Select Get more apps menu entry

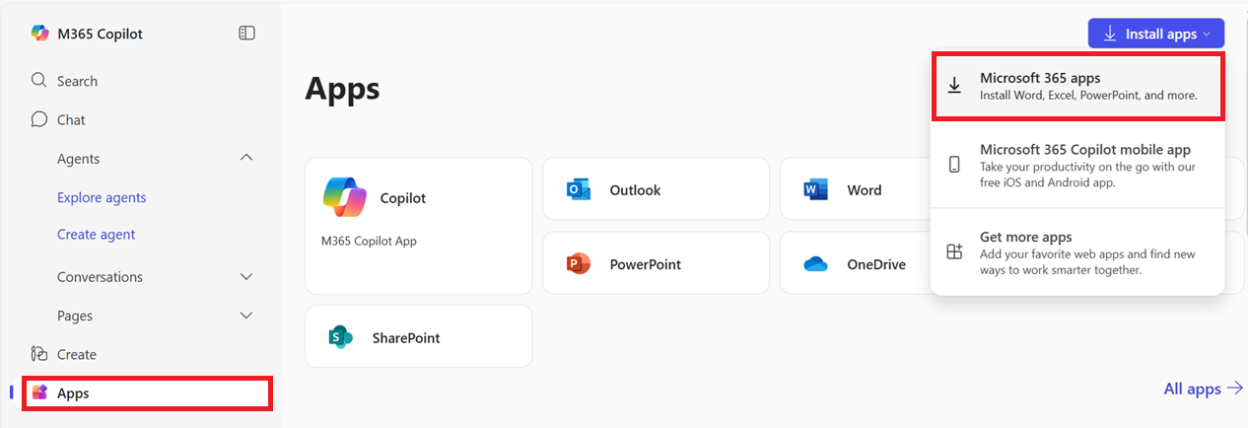(x=1077, y=253)
